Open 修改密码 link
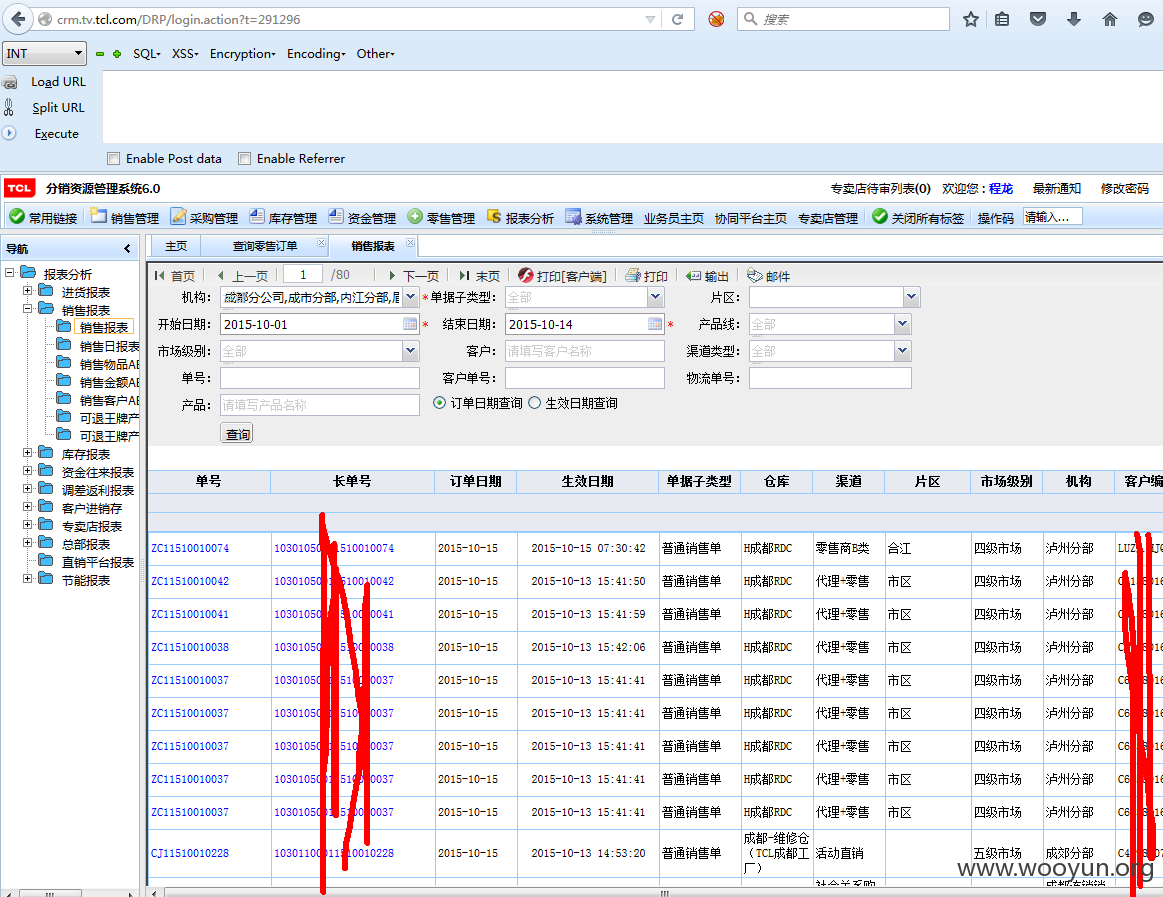Screen dimensions: 1163x897 (x=1124, y=188)
